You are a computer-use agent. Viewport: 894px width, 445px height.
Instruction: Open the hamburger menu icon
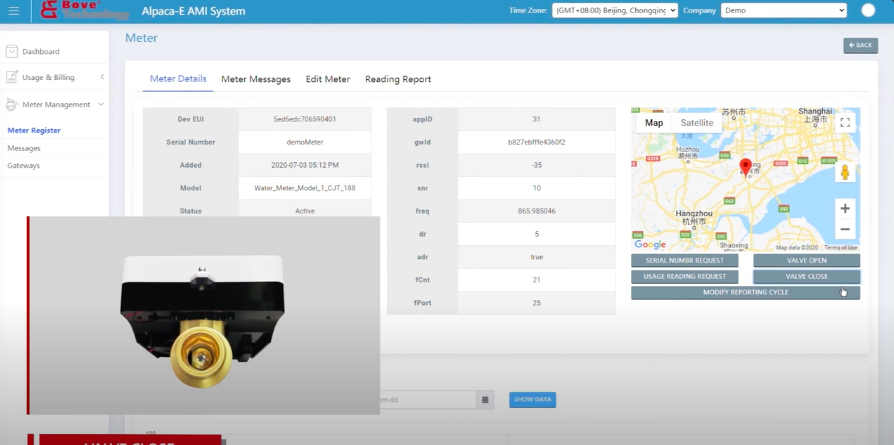point(14,11)
